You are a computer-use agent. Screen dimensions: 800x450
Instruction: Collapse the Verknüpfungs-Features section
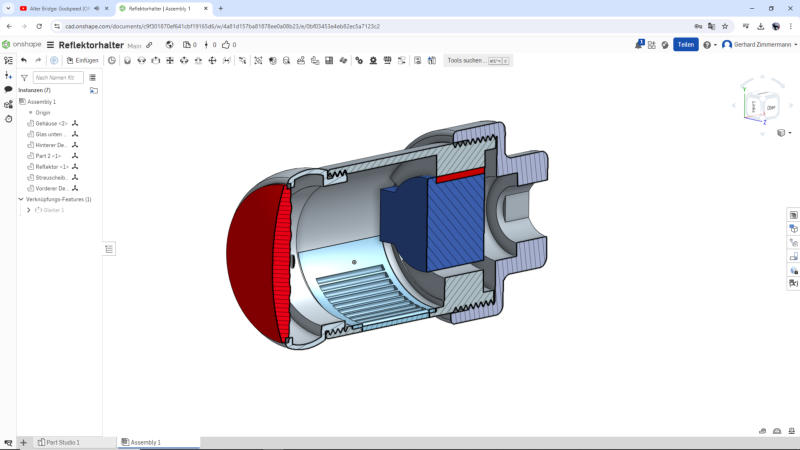22,199
